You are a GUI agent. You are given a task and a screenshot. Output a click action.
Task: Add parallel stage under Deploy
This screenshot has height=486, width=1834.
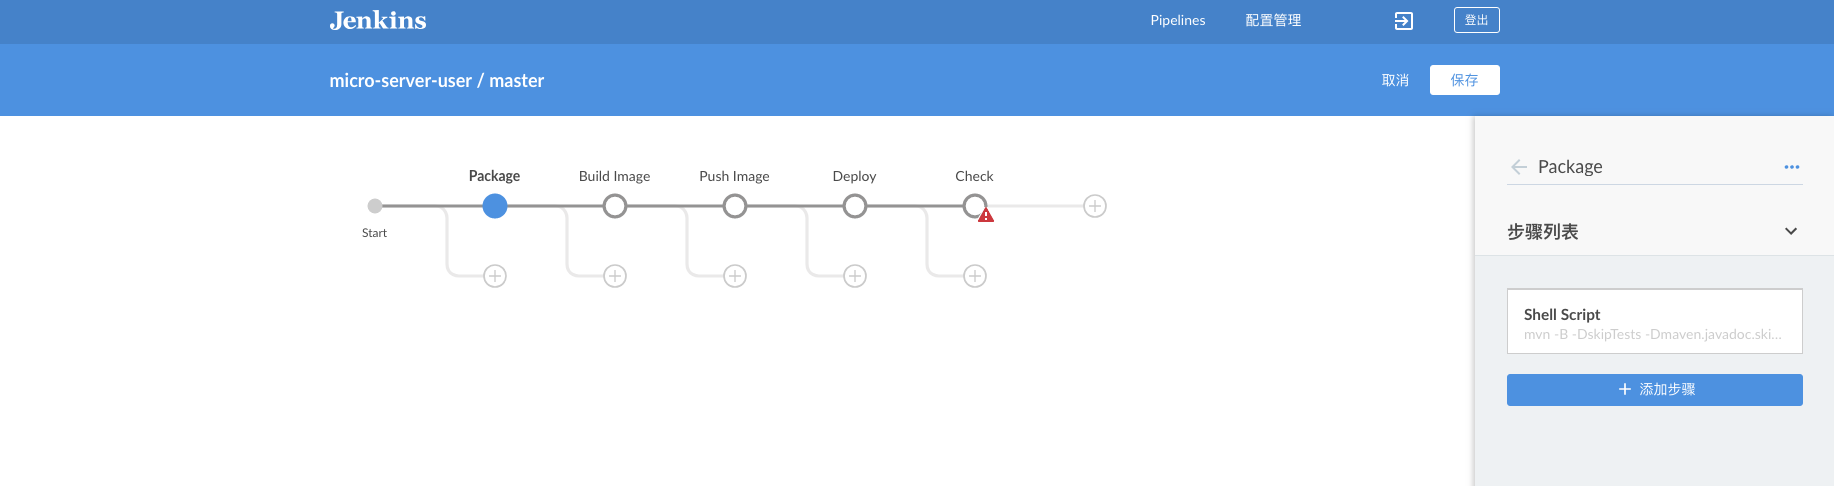point(855,276)
